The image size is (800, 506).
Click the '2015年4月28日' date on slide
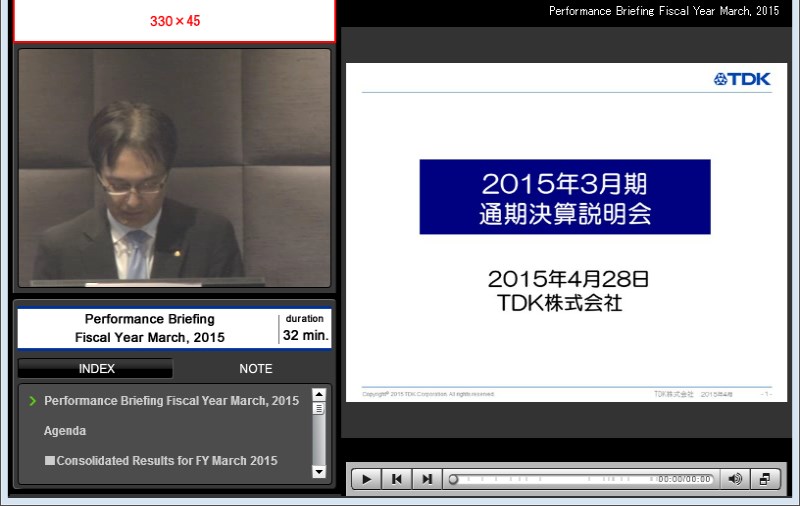click(568, 279)
